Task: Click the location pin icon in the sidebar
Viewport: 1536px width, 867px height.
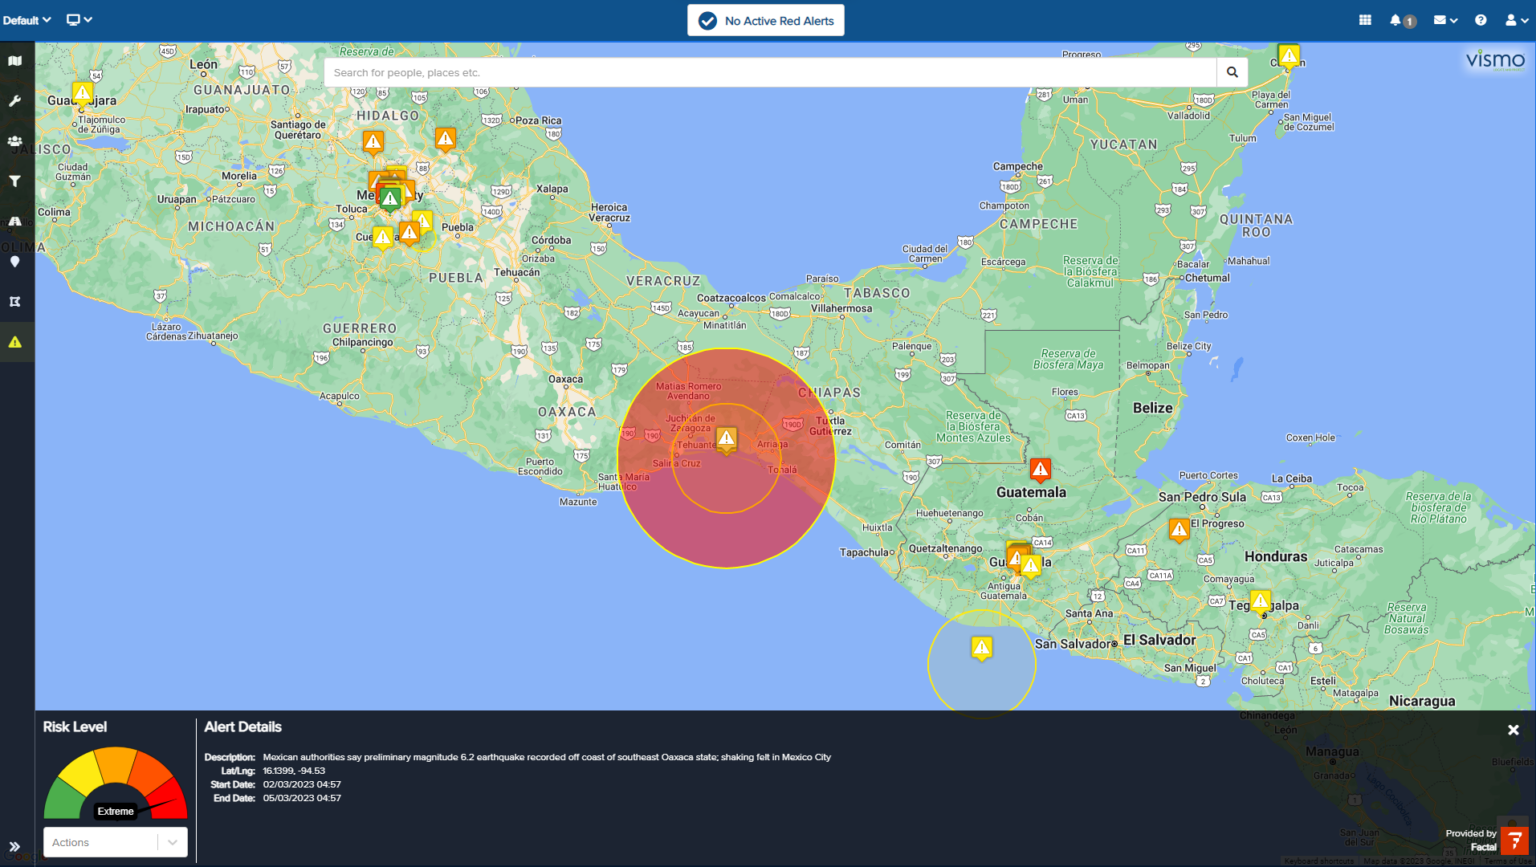Action: [x=15, y=261]
